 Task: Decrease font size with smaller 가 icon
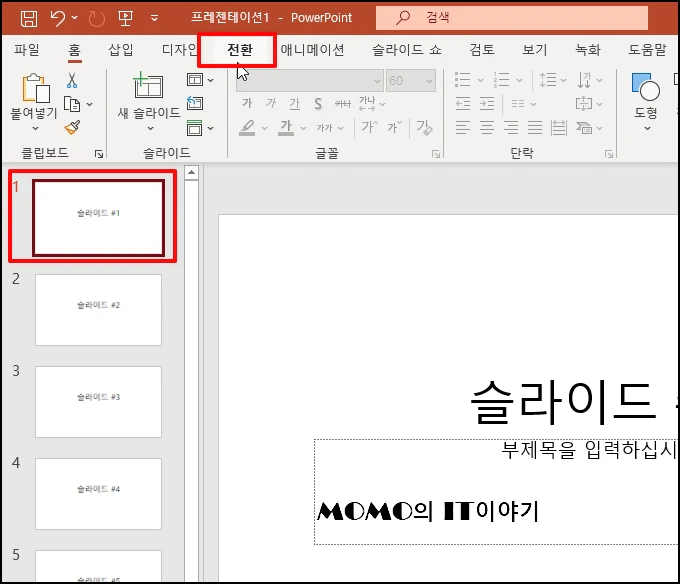pyautogui.click(x=395, y=127)
